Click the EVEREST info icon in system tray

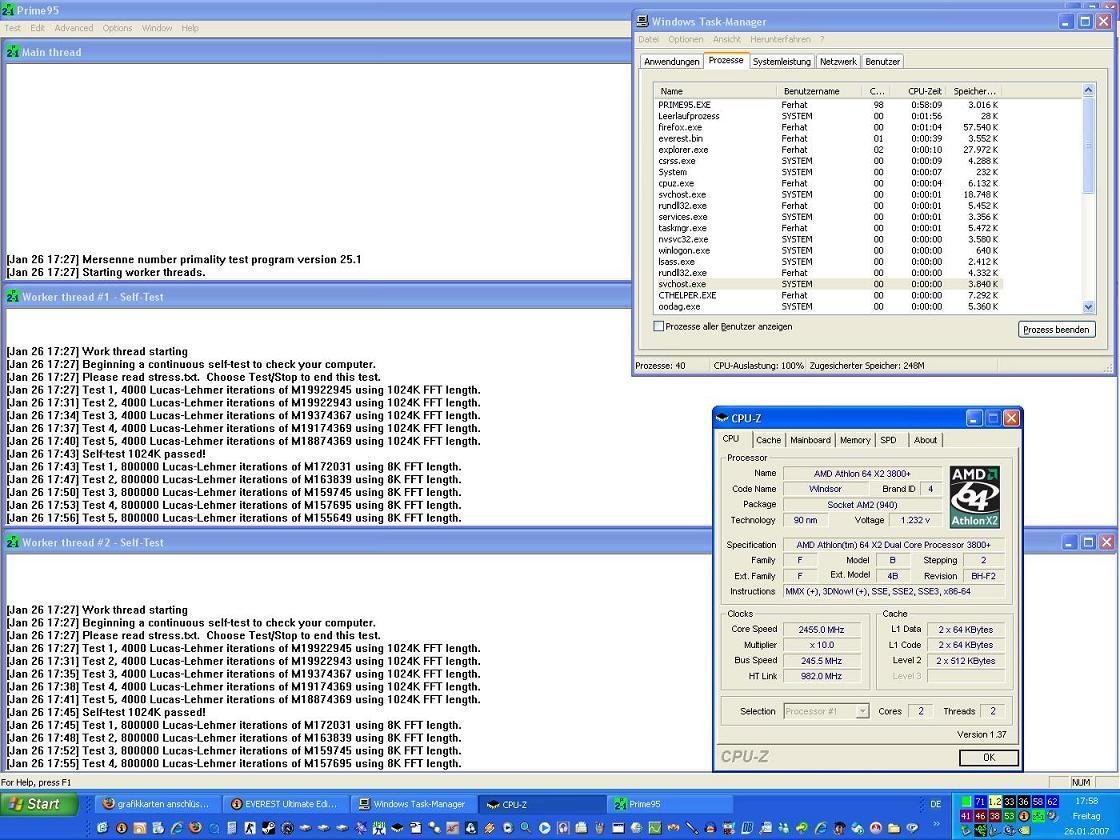[x=1024, y=816]
